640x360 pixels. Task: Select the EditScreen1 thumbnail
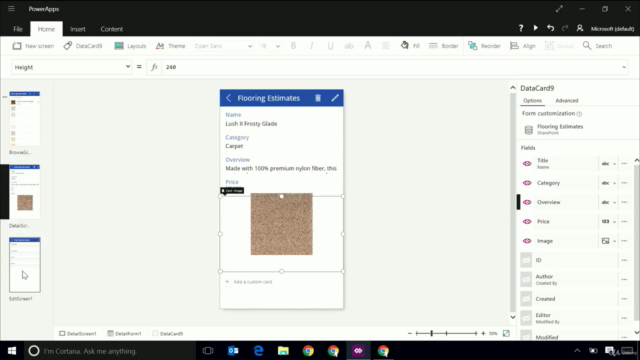point(24,265)
